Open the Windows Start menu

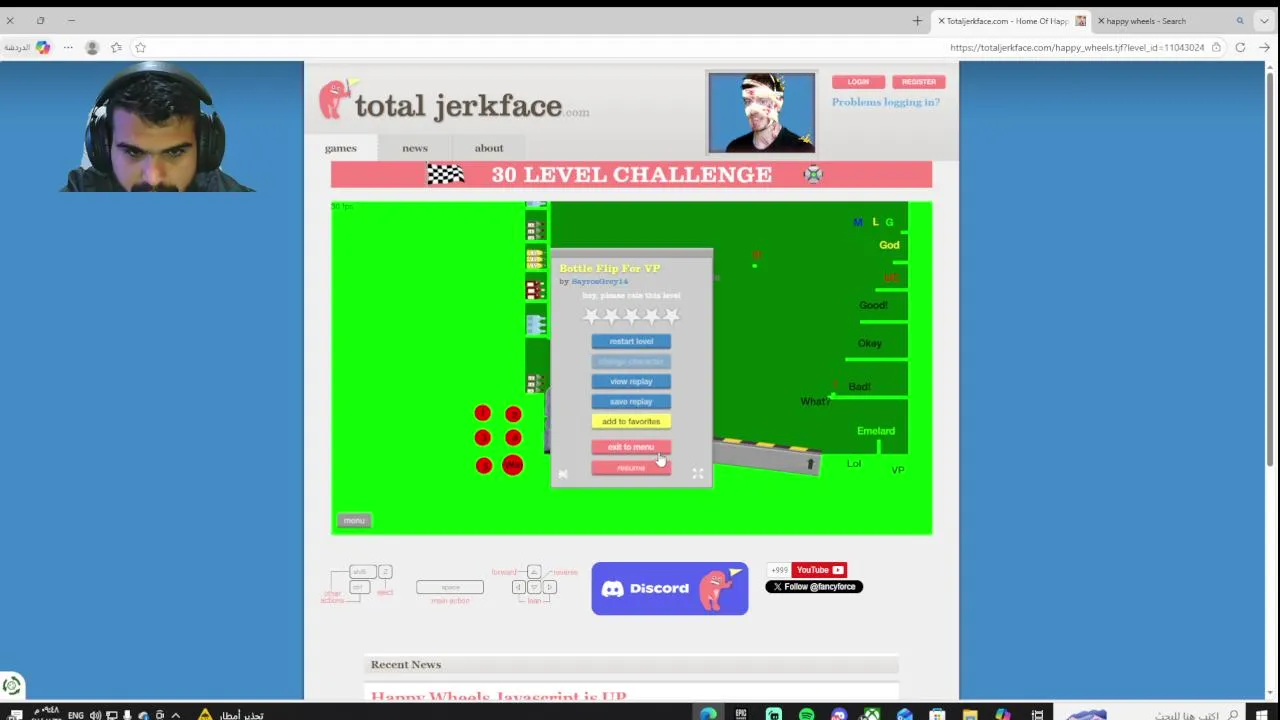tap(1262, 714)
